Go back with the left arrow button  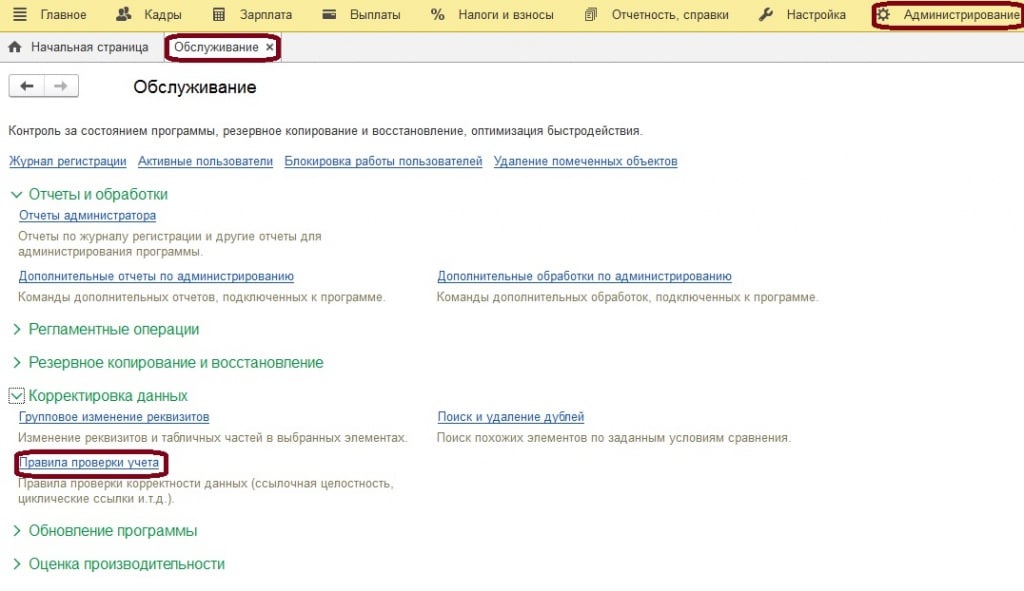(x=26, y=87)
